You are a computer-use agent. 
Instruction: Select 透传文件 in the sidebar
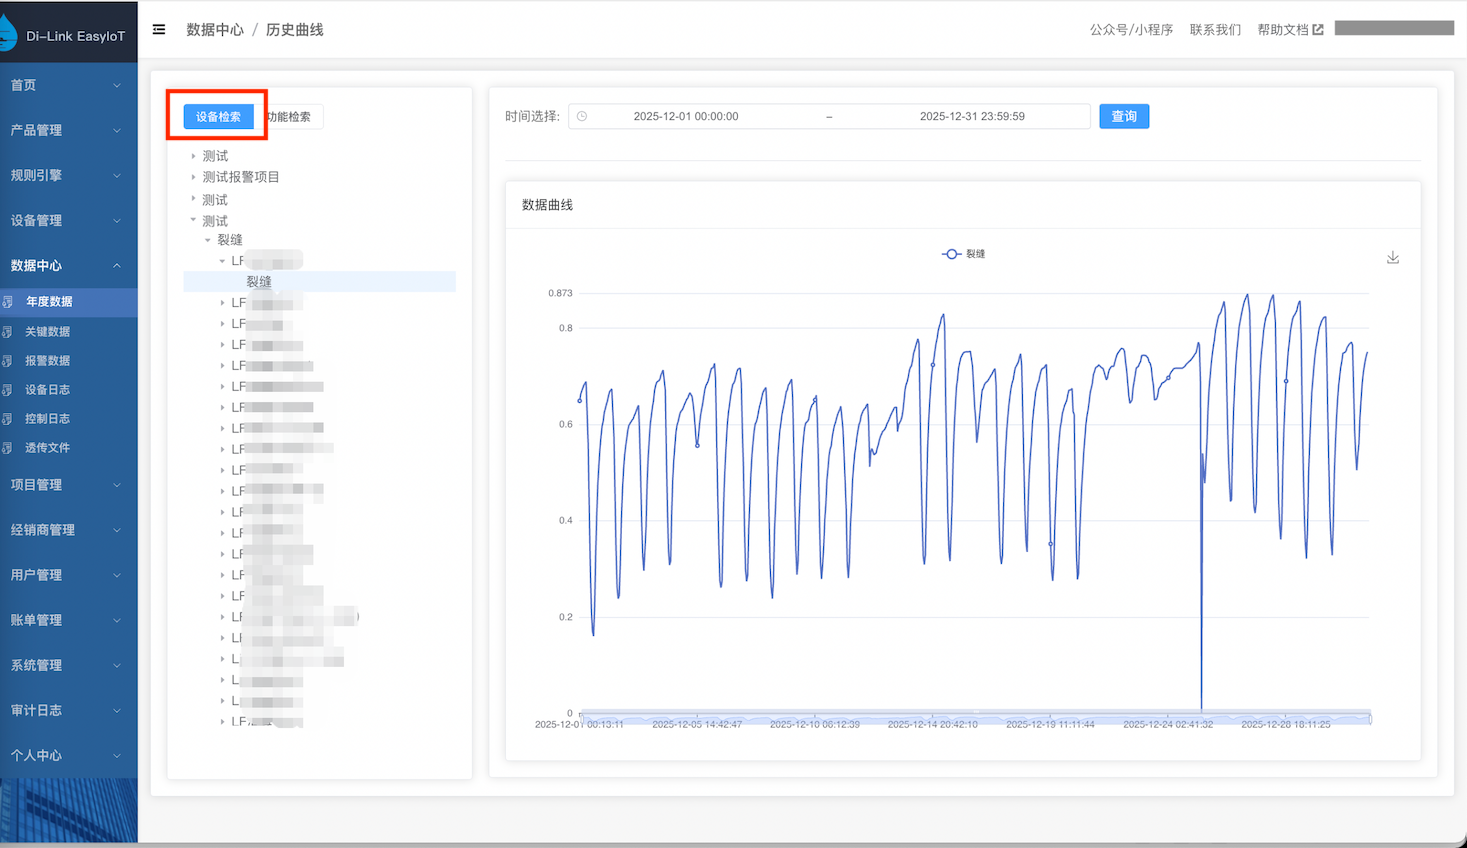pos(47,448)
